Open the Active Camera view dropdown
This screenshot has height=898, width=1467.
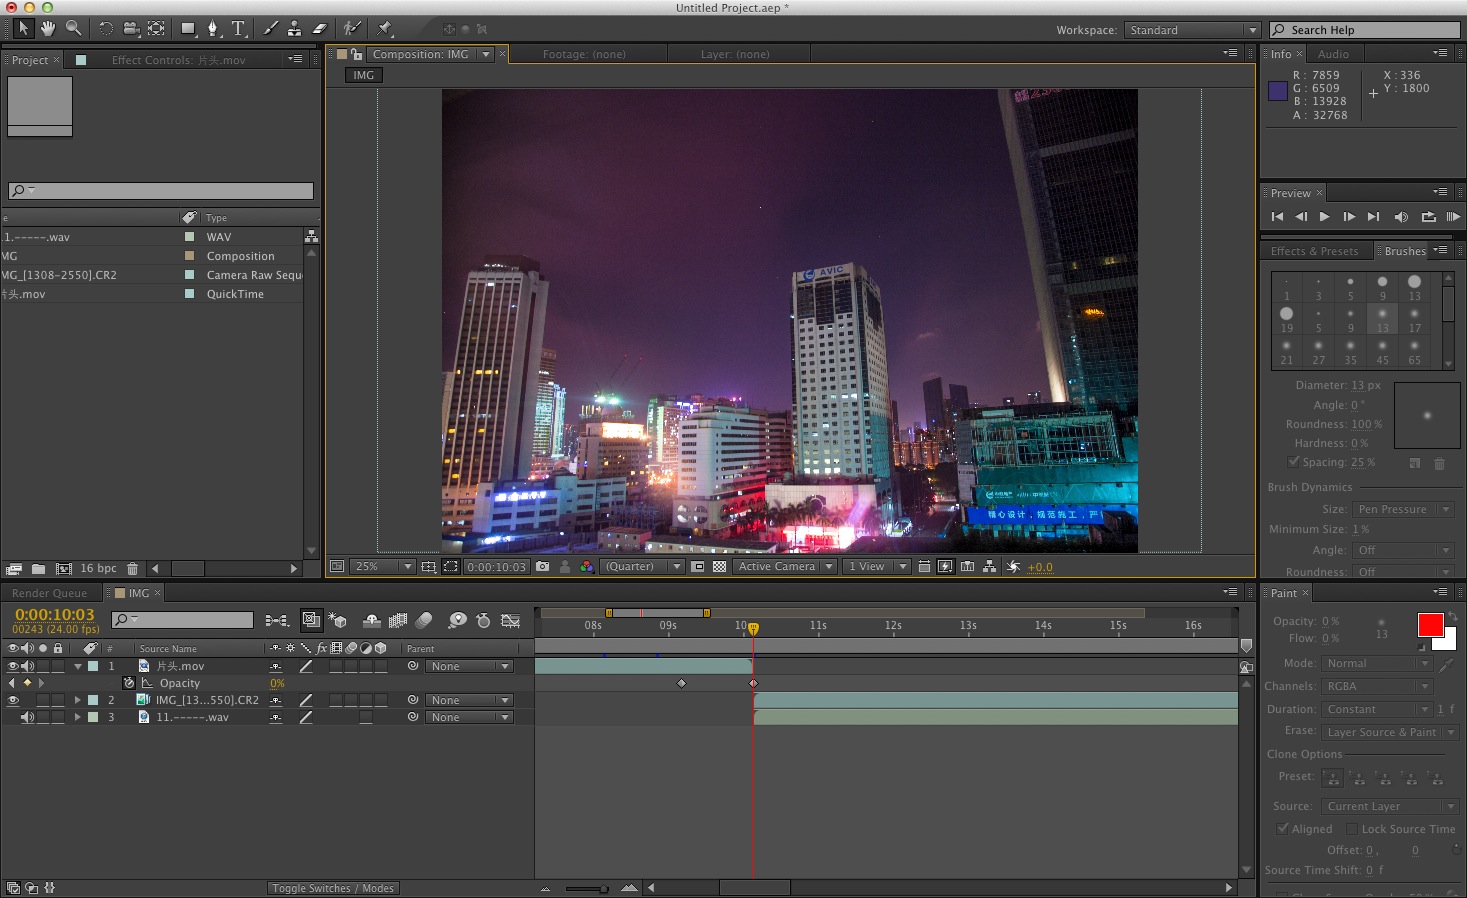tap(785, 567)
